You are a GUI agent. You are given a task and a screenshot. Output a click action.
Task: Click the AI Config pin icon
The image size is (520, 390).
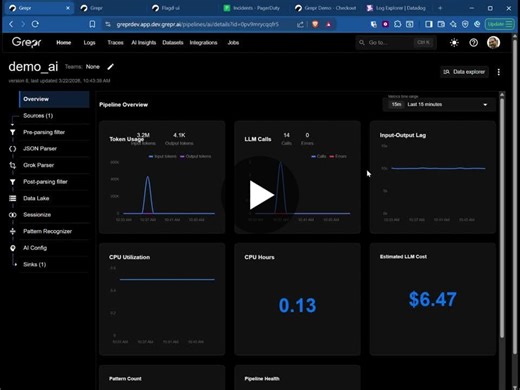(12, 248)
